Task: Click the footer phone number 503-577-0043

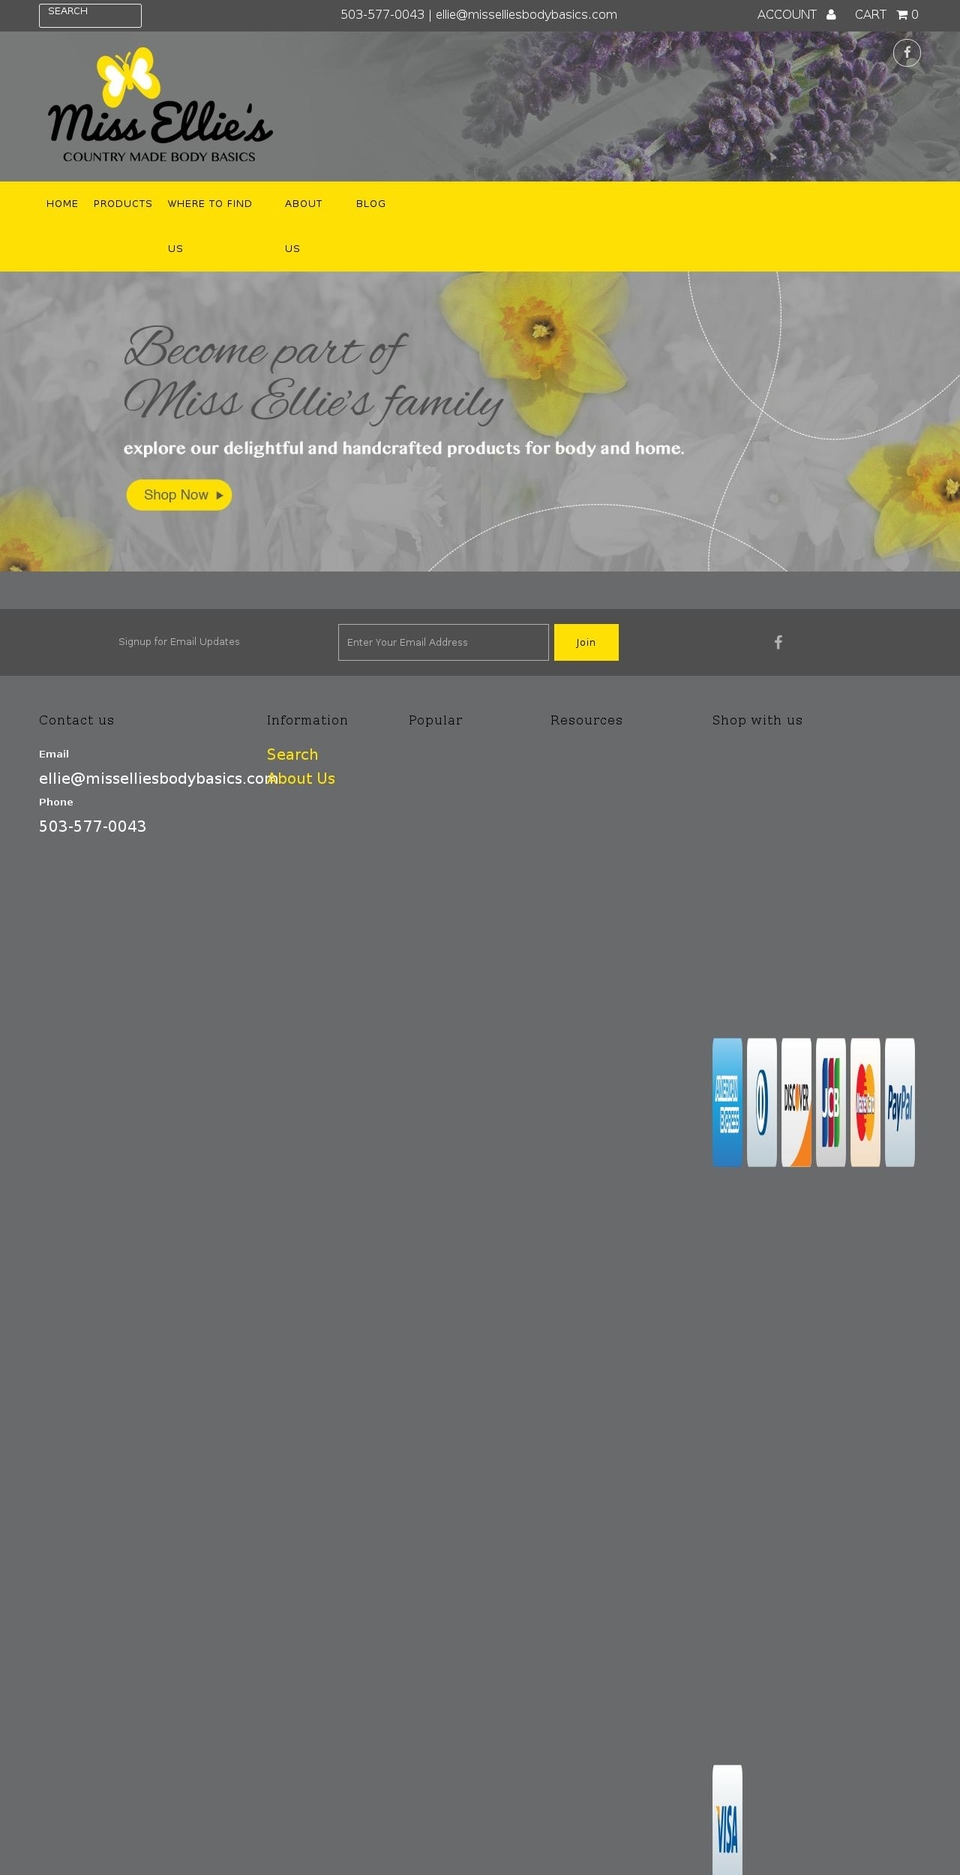Action: point(92,826)
